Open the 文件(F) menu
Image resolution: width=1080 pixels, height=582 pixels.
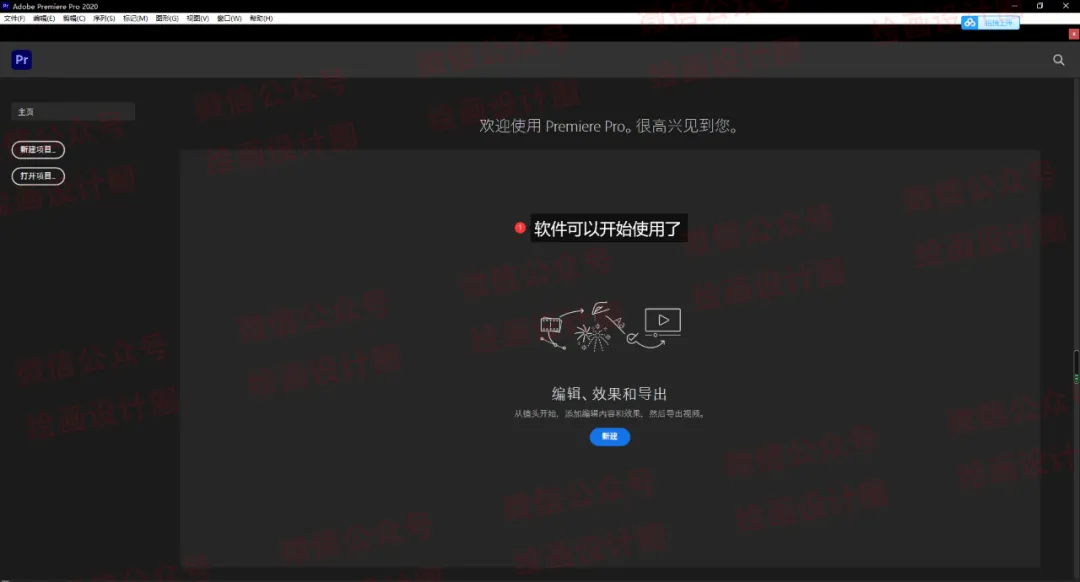(x=14, y=19)
